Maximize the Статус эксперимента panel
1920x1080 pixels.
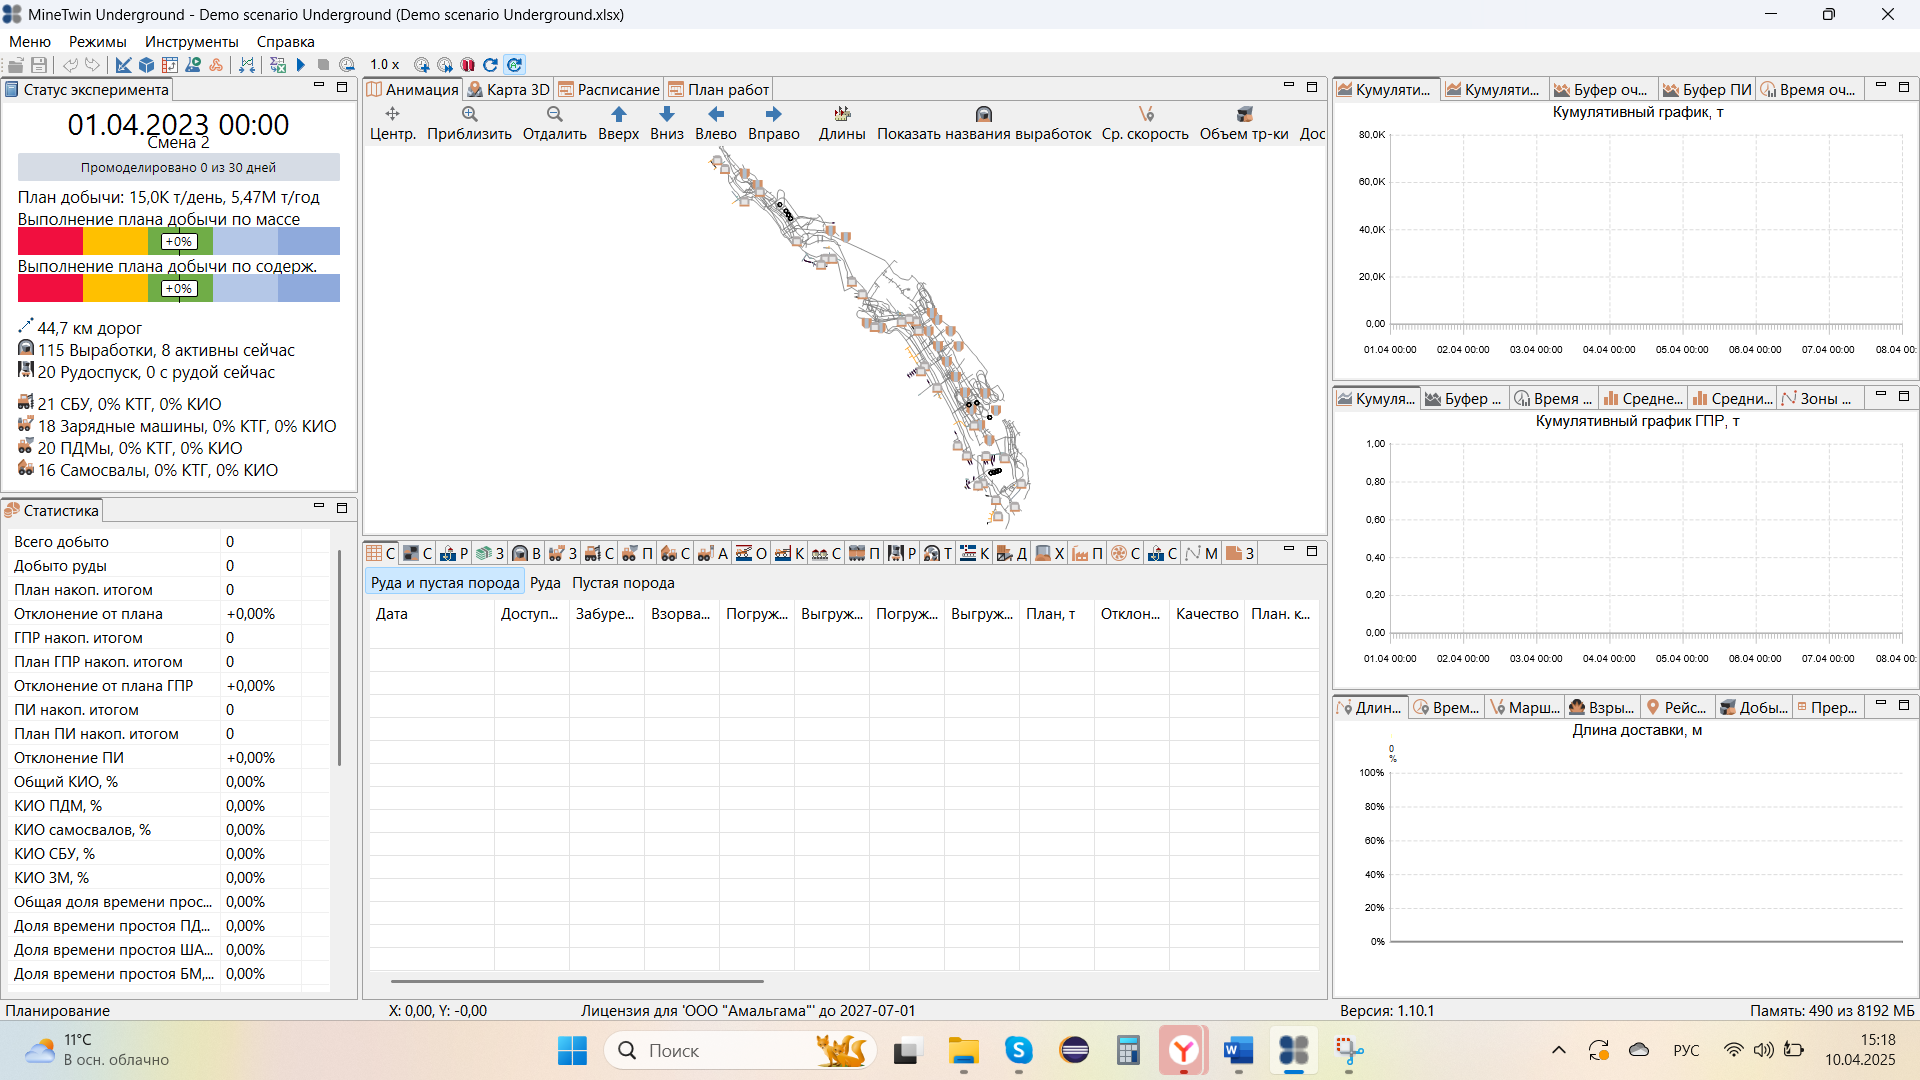[342, 87]
